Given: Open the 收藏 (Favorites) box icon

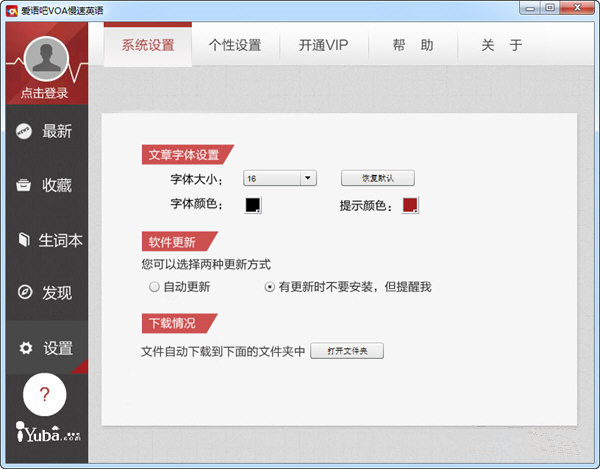Looking at the screenshot, I should (x=24, y=186).
